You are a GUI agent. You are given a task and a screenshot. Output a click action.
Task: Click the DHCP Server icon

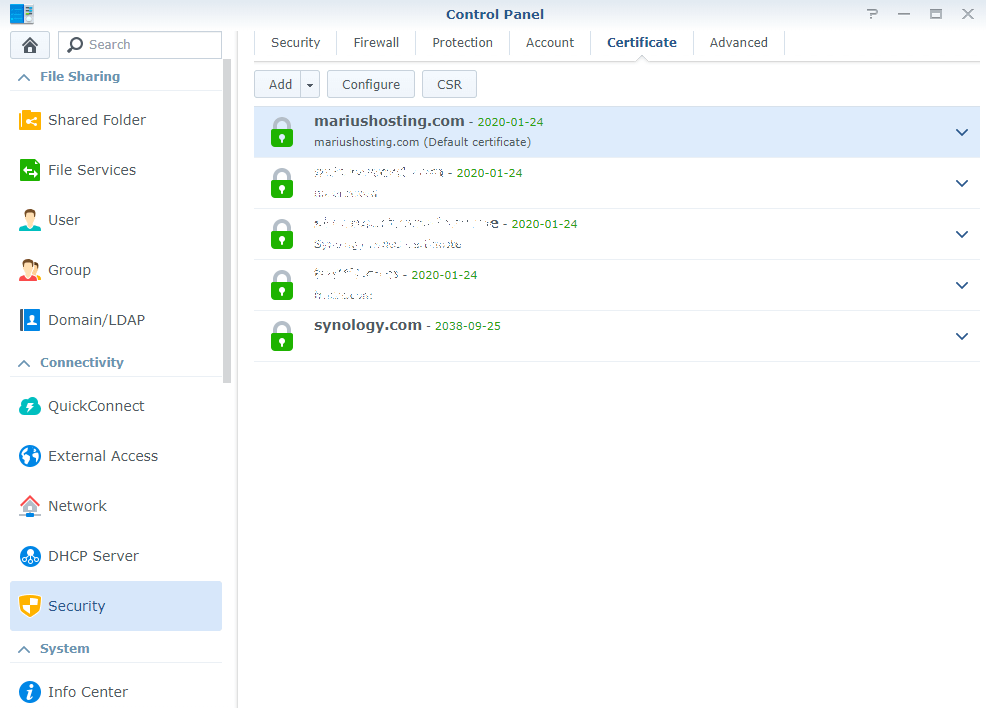tap(30, 556)
